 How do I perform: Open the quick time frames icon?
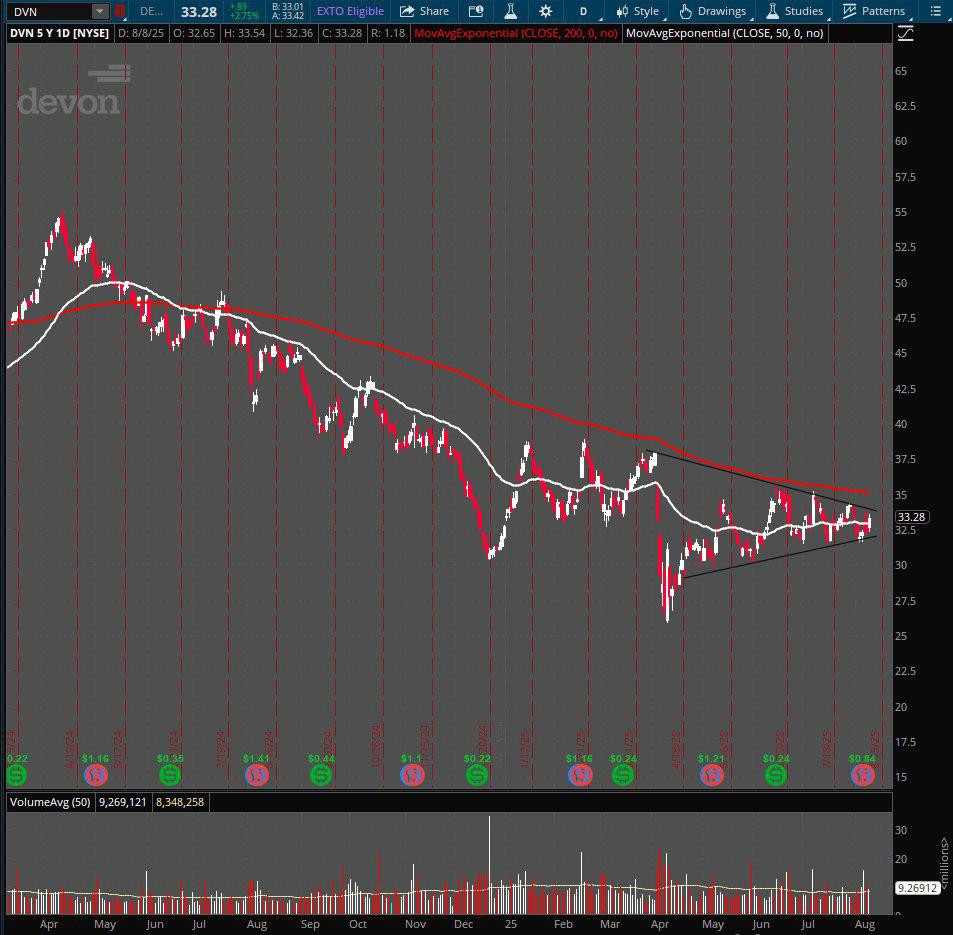coord(476,11)
